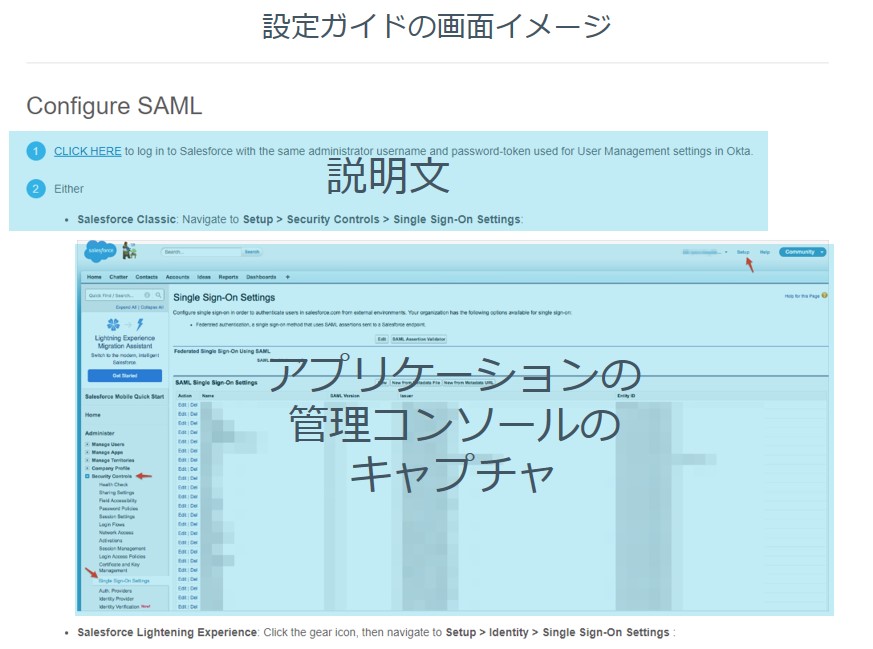The image size is (873, 649).
Task: Switch to the Chatter tab
Action: pos(119,277)
